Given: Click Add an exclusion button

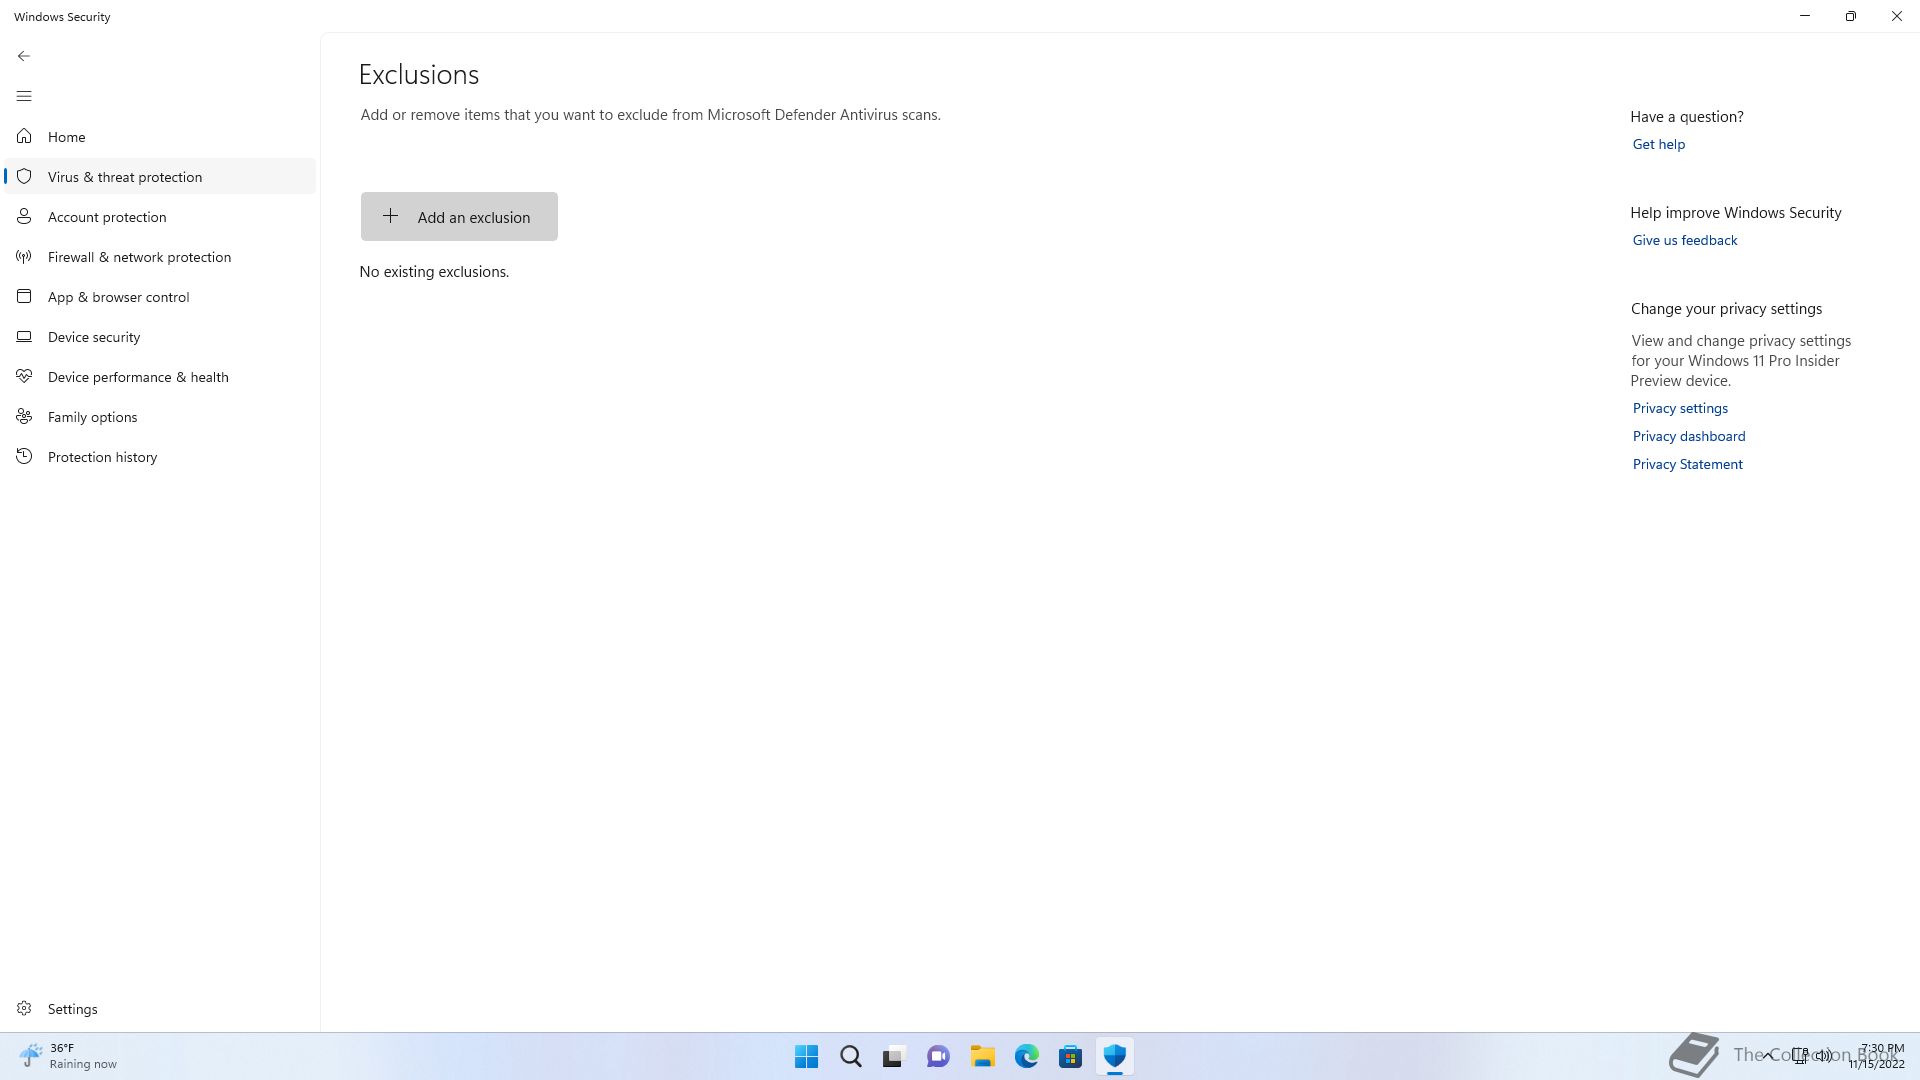Looking at the screenshot, I should (459, 217).
